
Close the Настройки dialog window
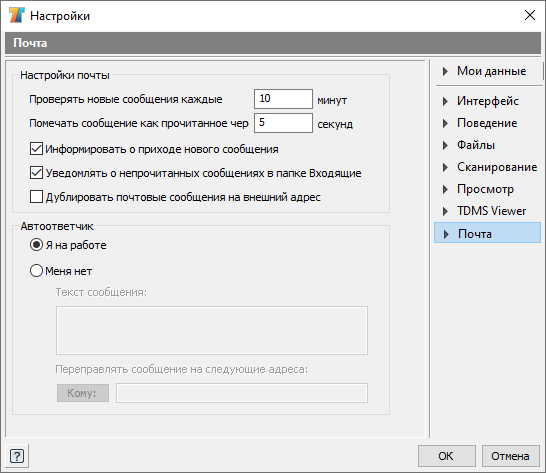(x=530, y=15)
